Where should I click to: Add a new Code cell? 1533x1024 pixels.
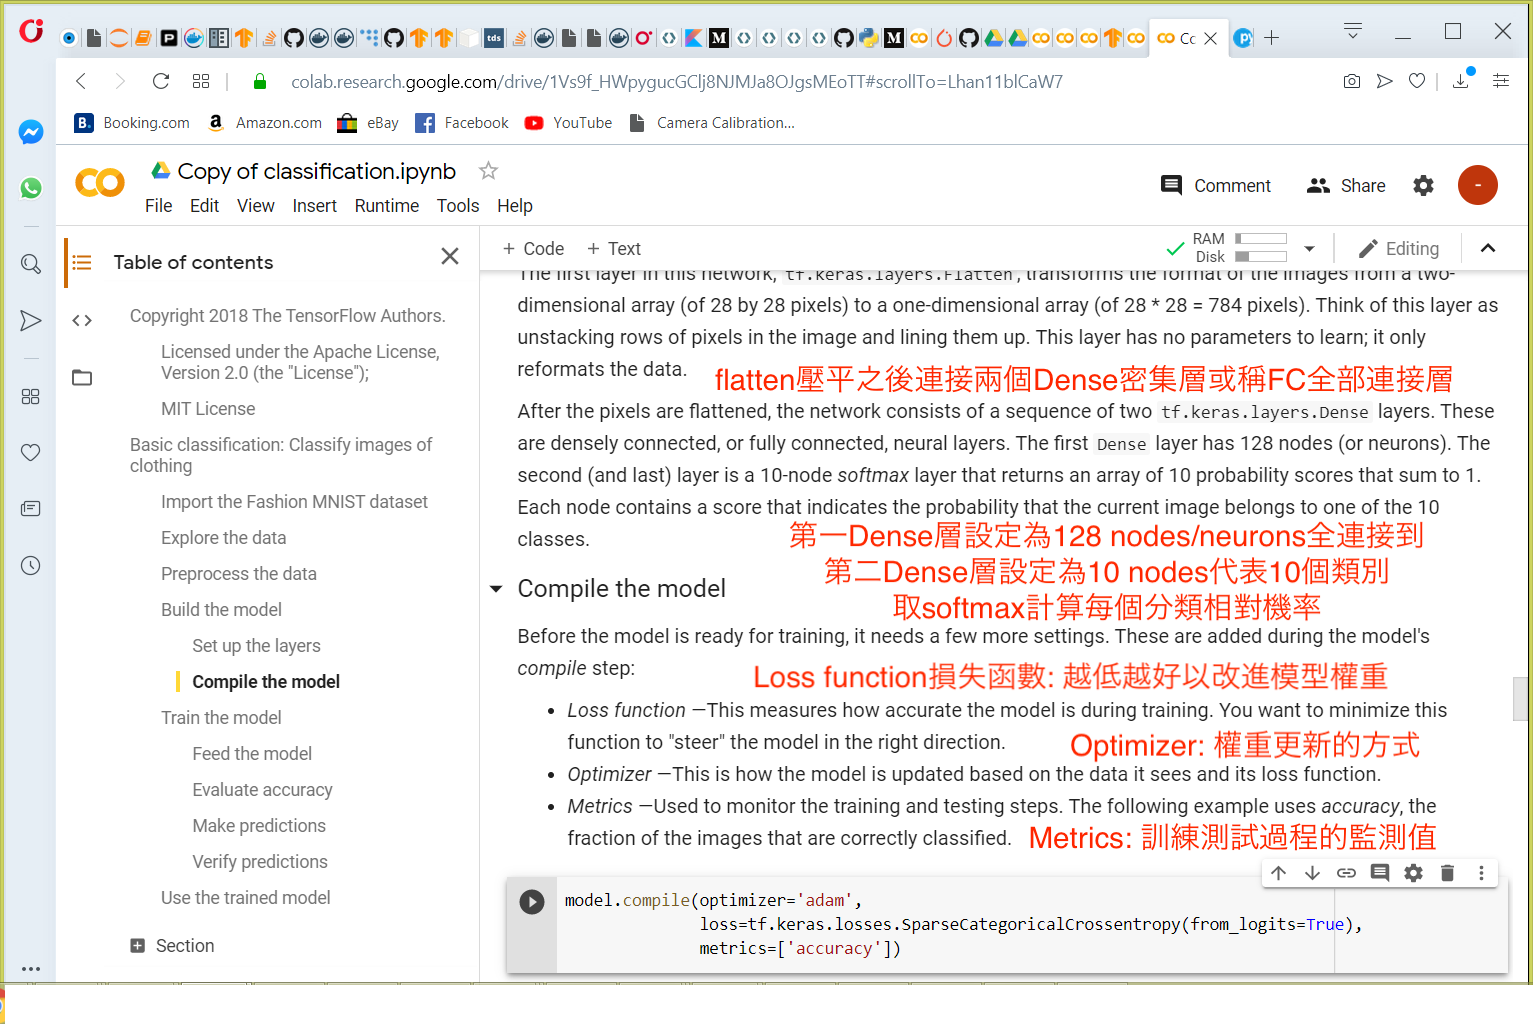click(533, 248)
